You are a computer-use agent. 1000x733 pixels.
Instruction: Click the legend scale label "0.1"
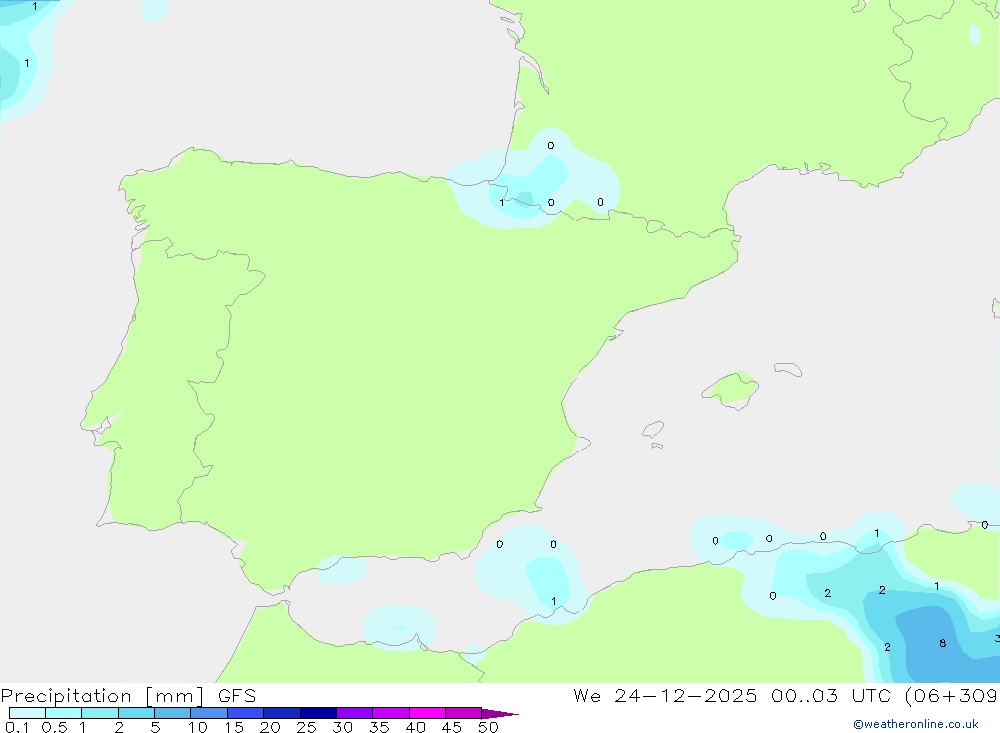17,727
